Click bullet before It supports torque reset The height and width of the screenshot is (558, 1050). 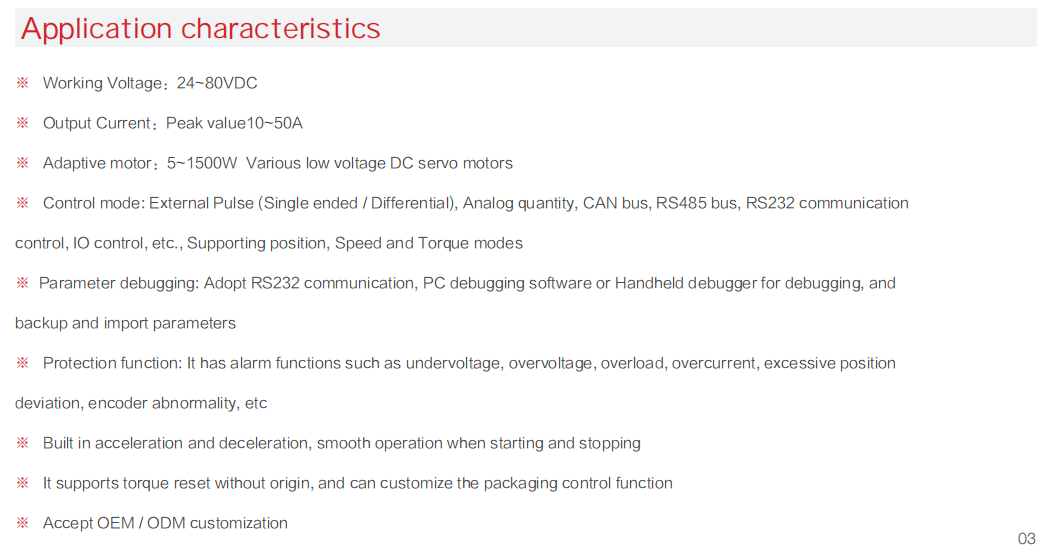coord(22,483)
